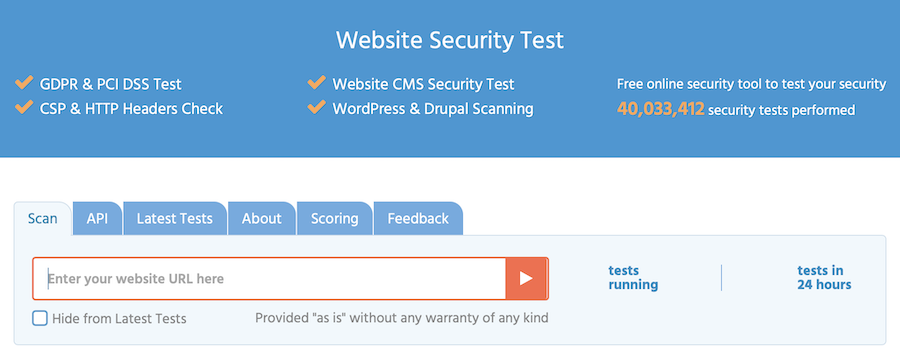Image resolution: width=900 pixels, height=361 pixels.
Task: Focus the website URL input field
Action: point(269,278)
